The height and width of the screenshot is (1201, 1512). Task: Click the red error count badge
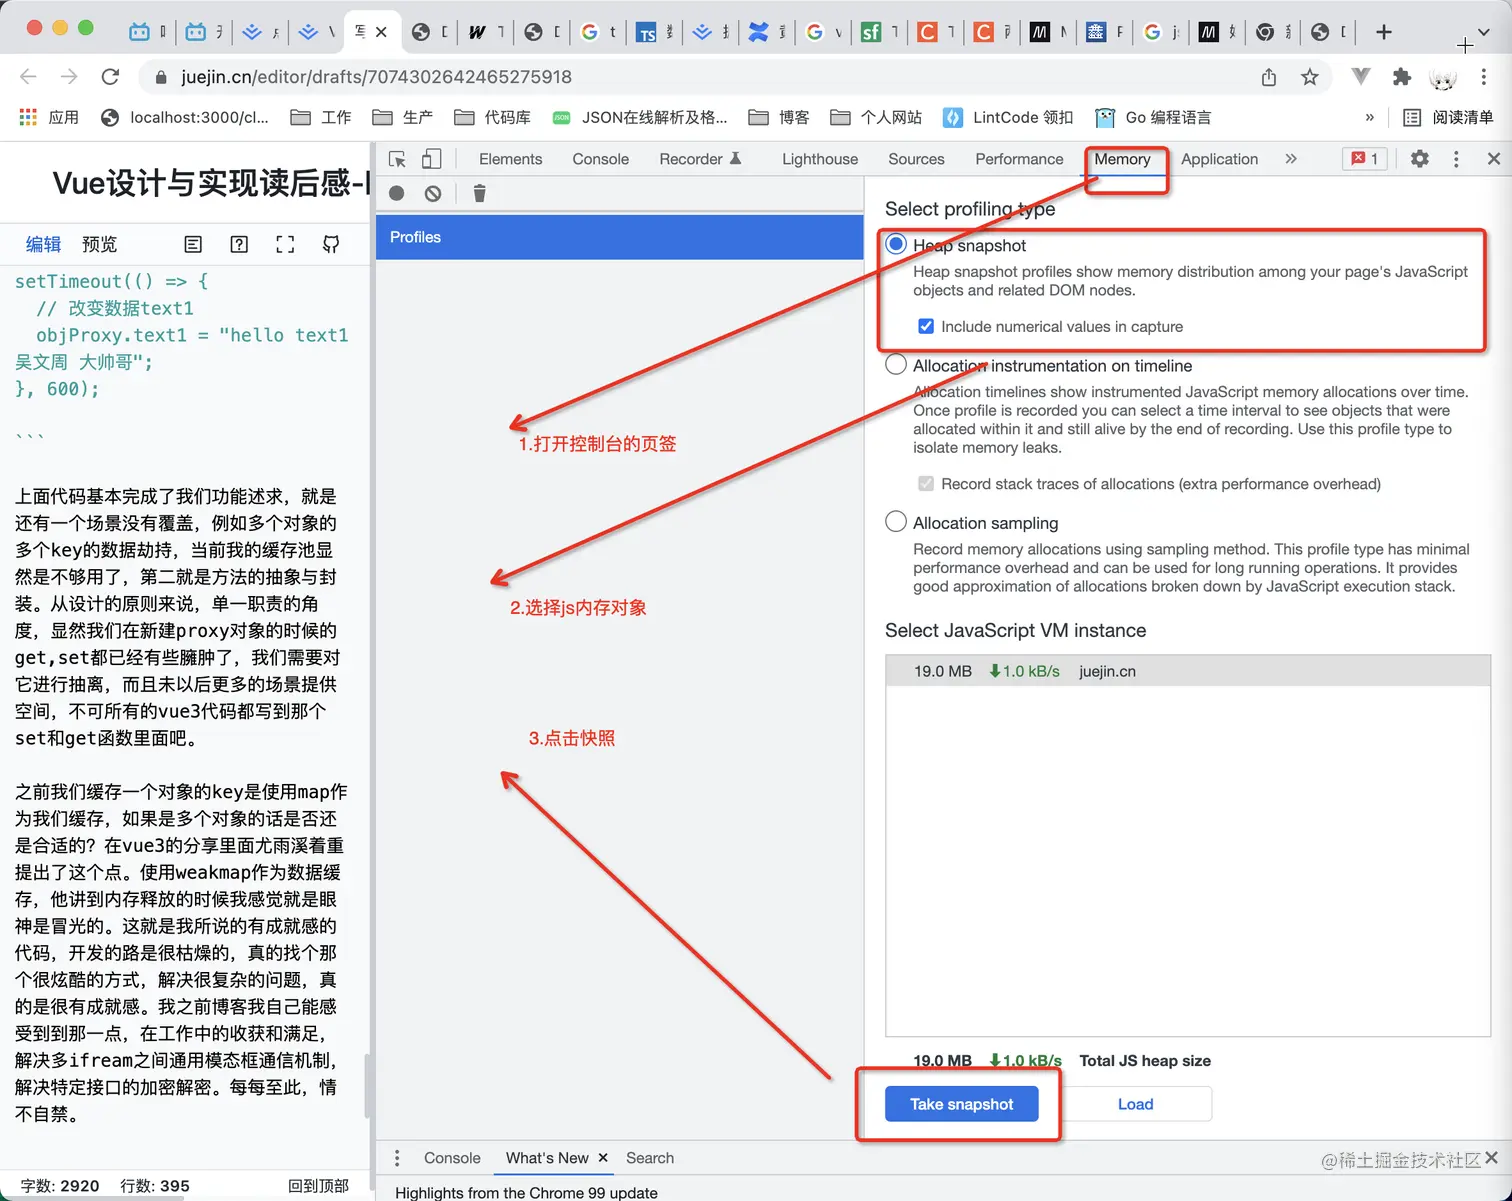point(1365,158)
